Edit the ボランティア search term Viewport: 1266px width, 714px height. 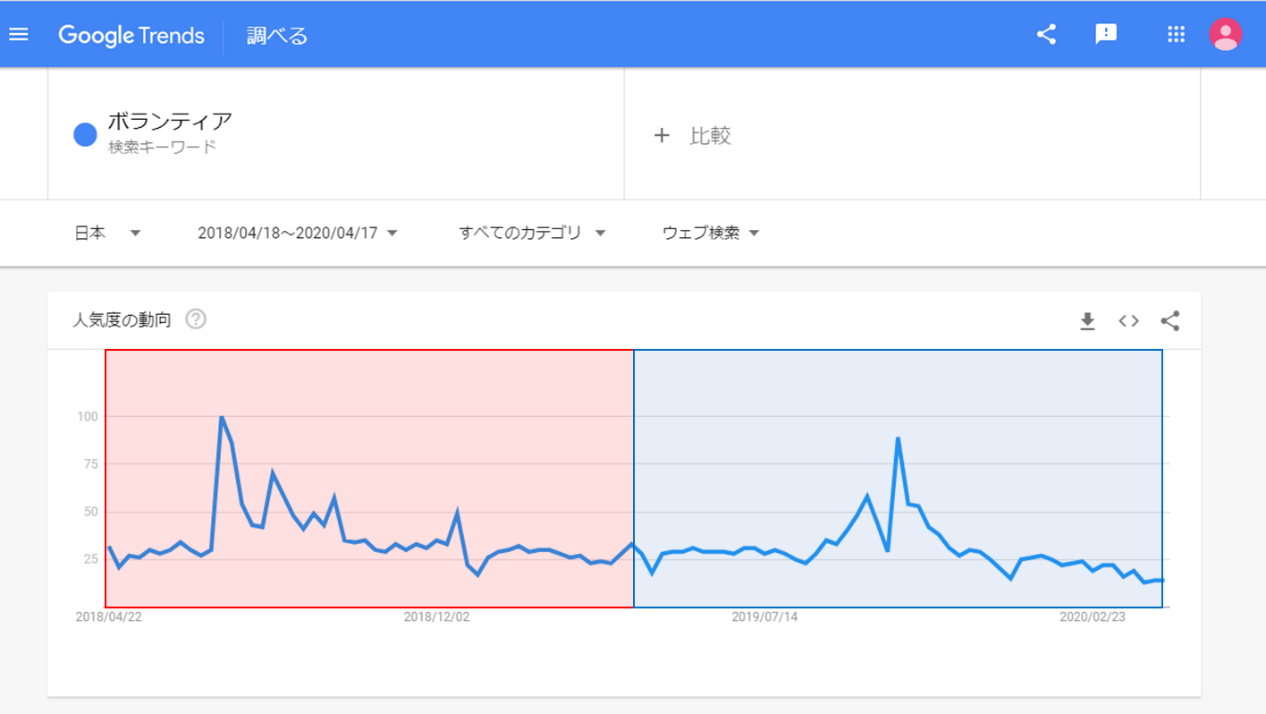click(170, 122)
